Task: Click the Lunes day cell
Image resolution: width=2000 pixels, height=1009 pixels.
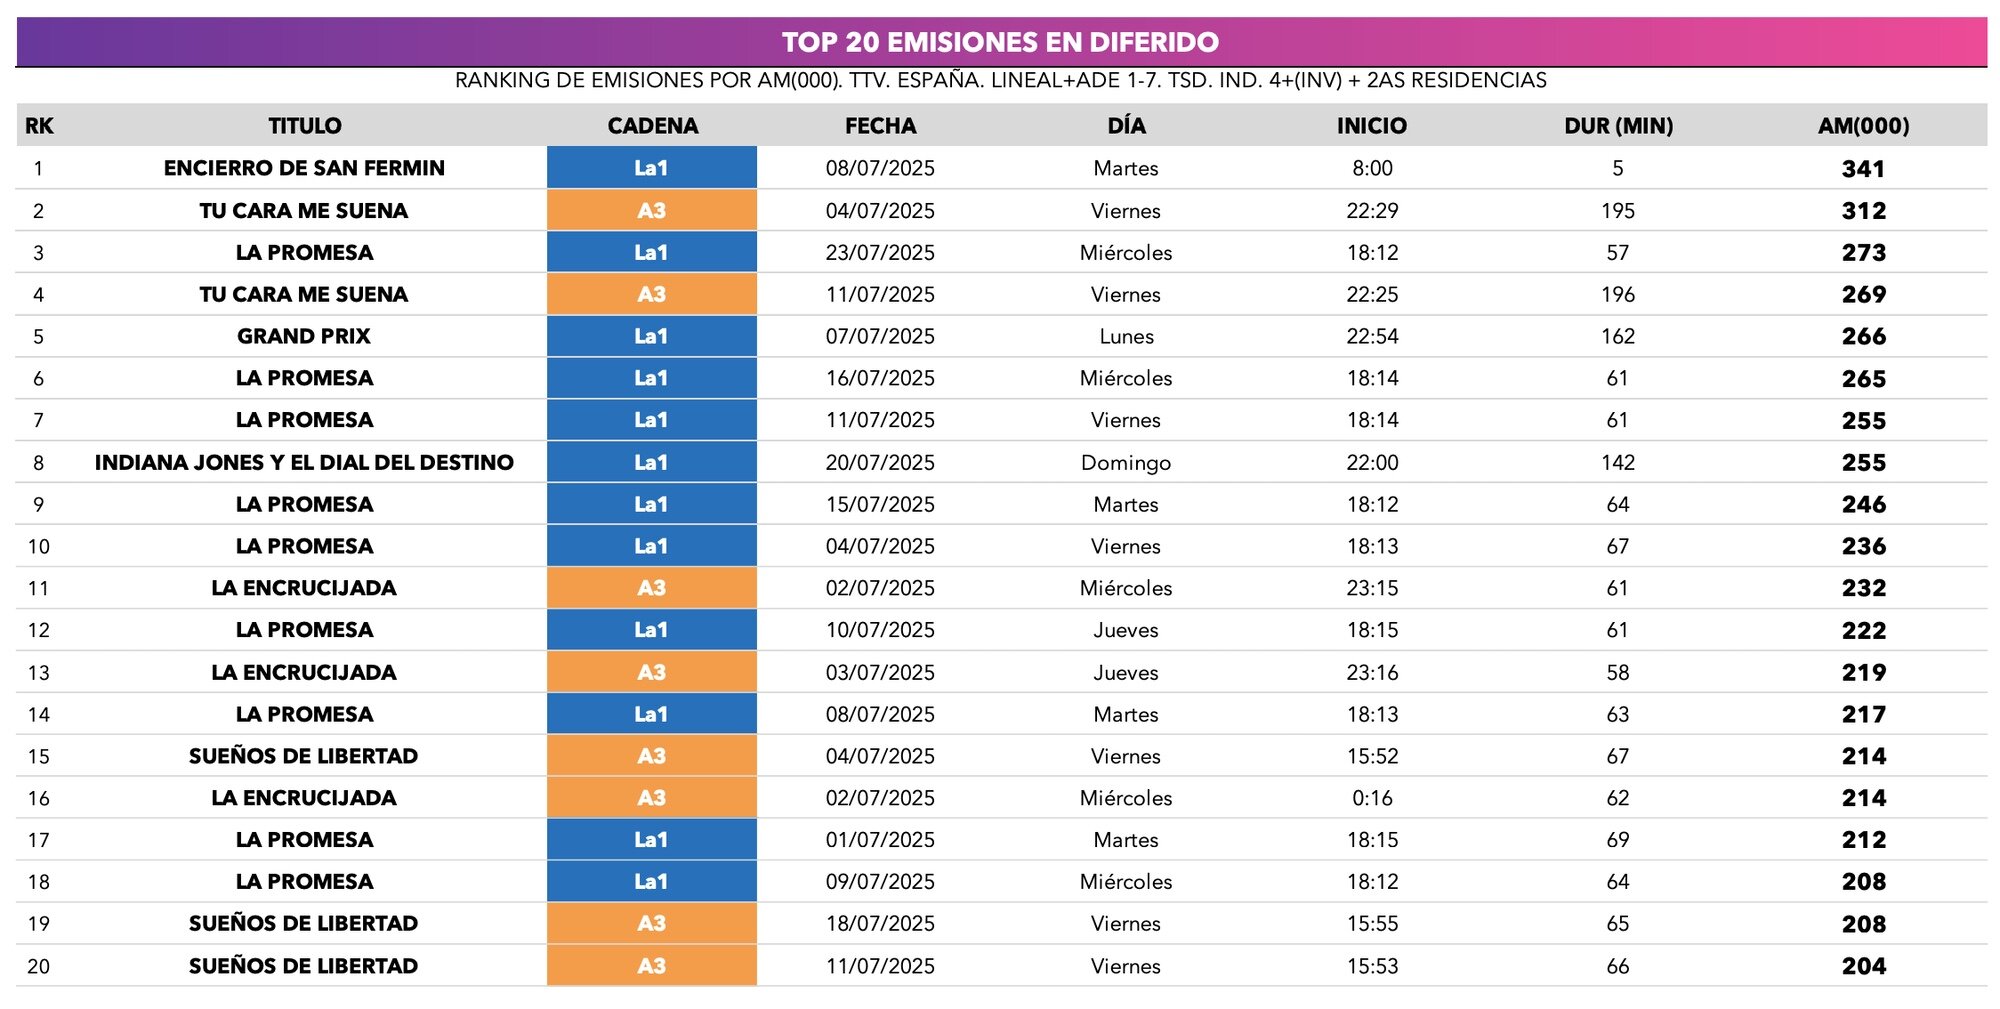Action: pos(1126,336)
